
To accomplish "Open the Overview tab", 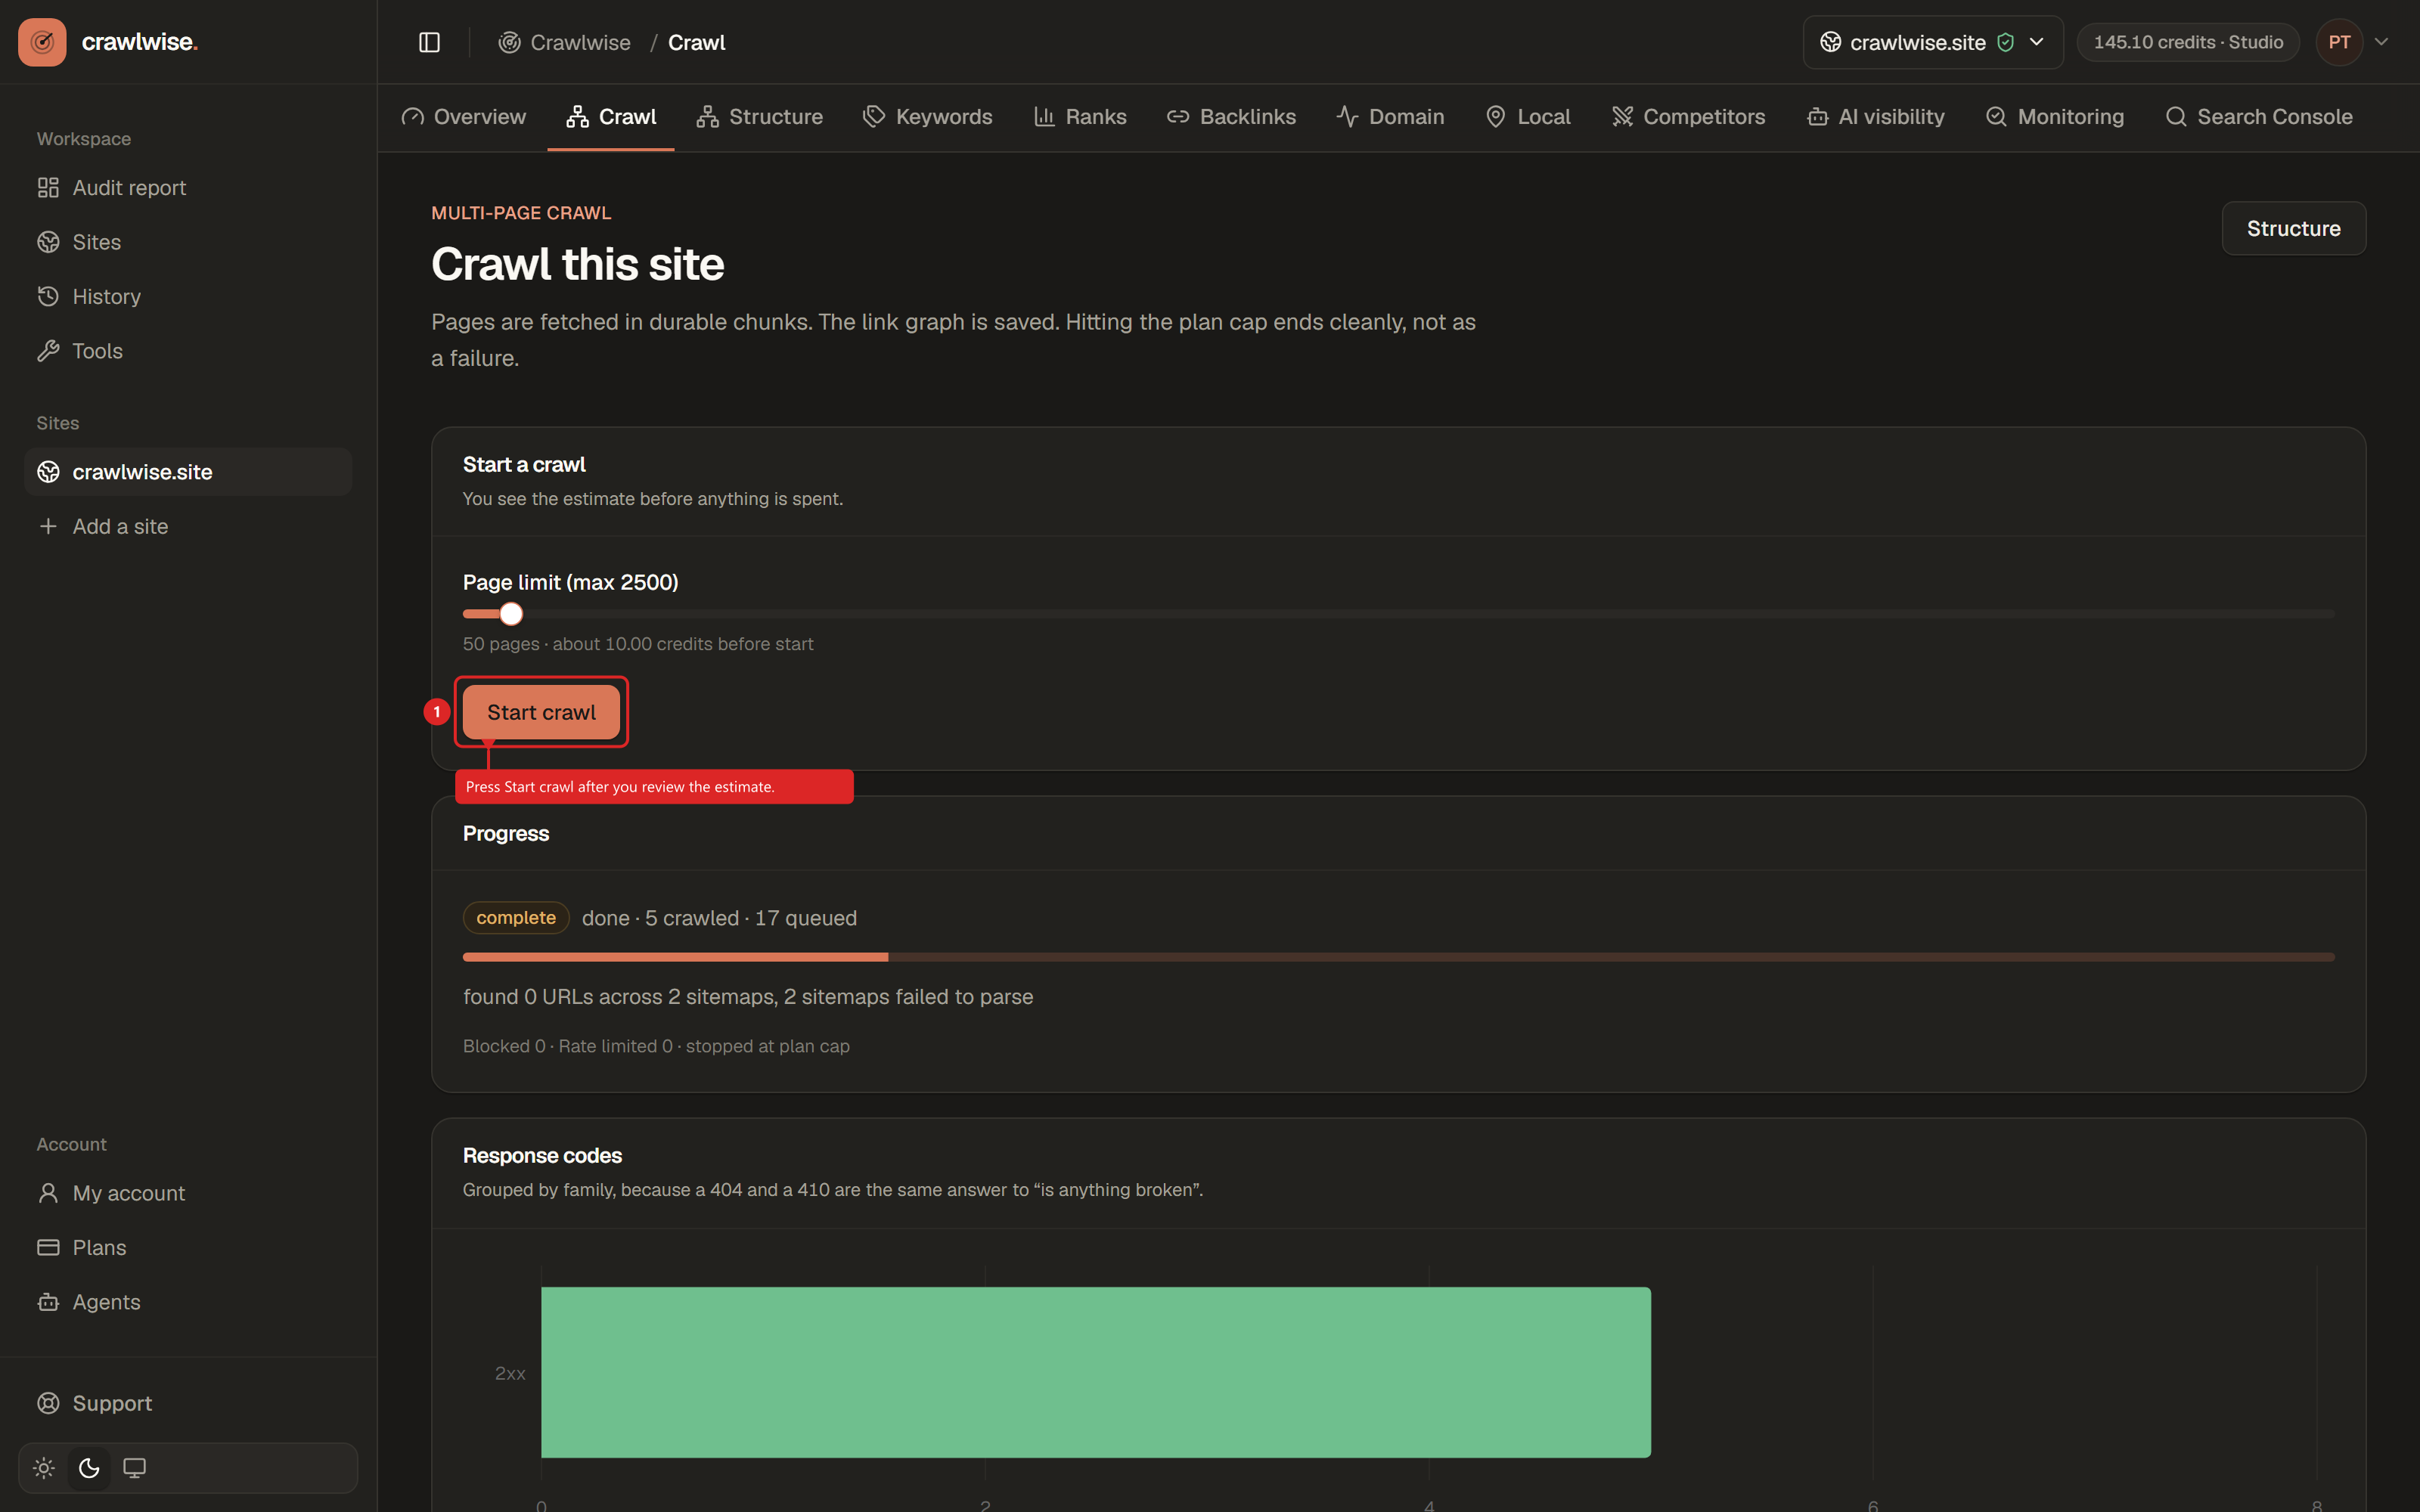I will [x=464, y=117].
